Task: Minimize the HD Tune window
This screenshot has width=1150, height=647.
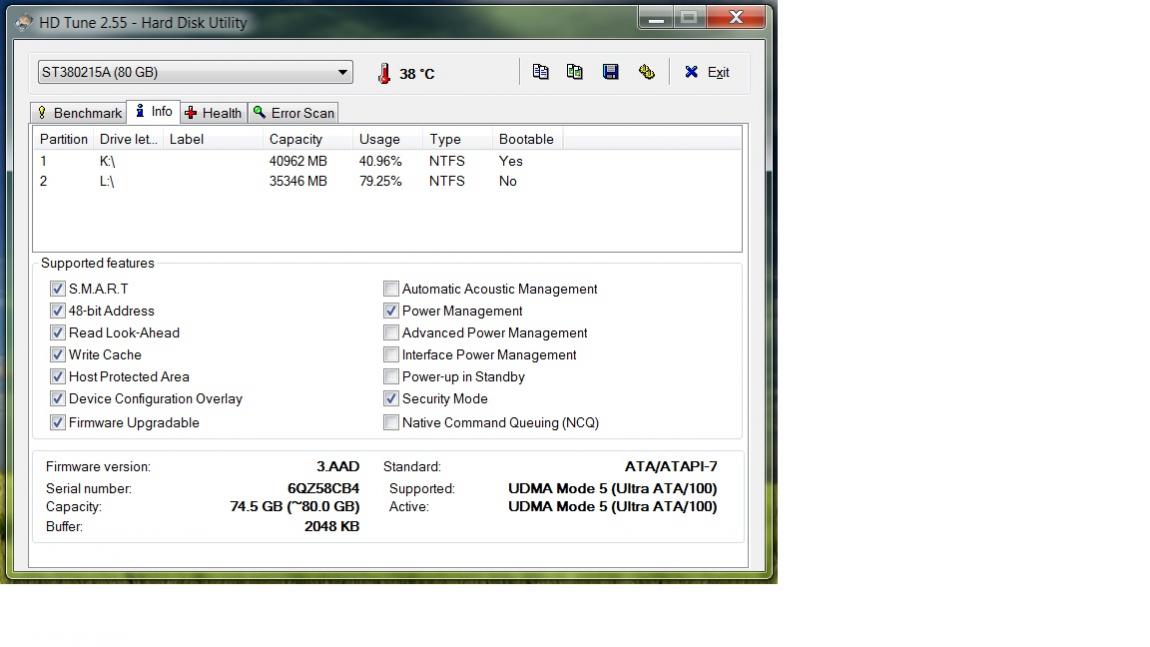Action: (x=656, y=18)
